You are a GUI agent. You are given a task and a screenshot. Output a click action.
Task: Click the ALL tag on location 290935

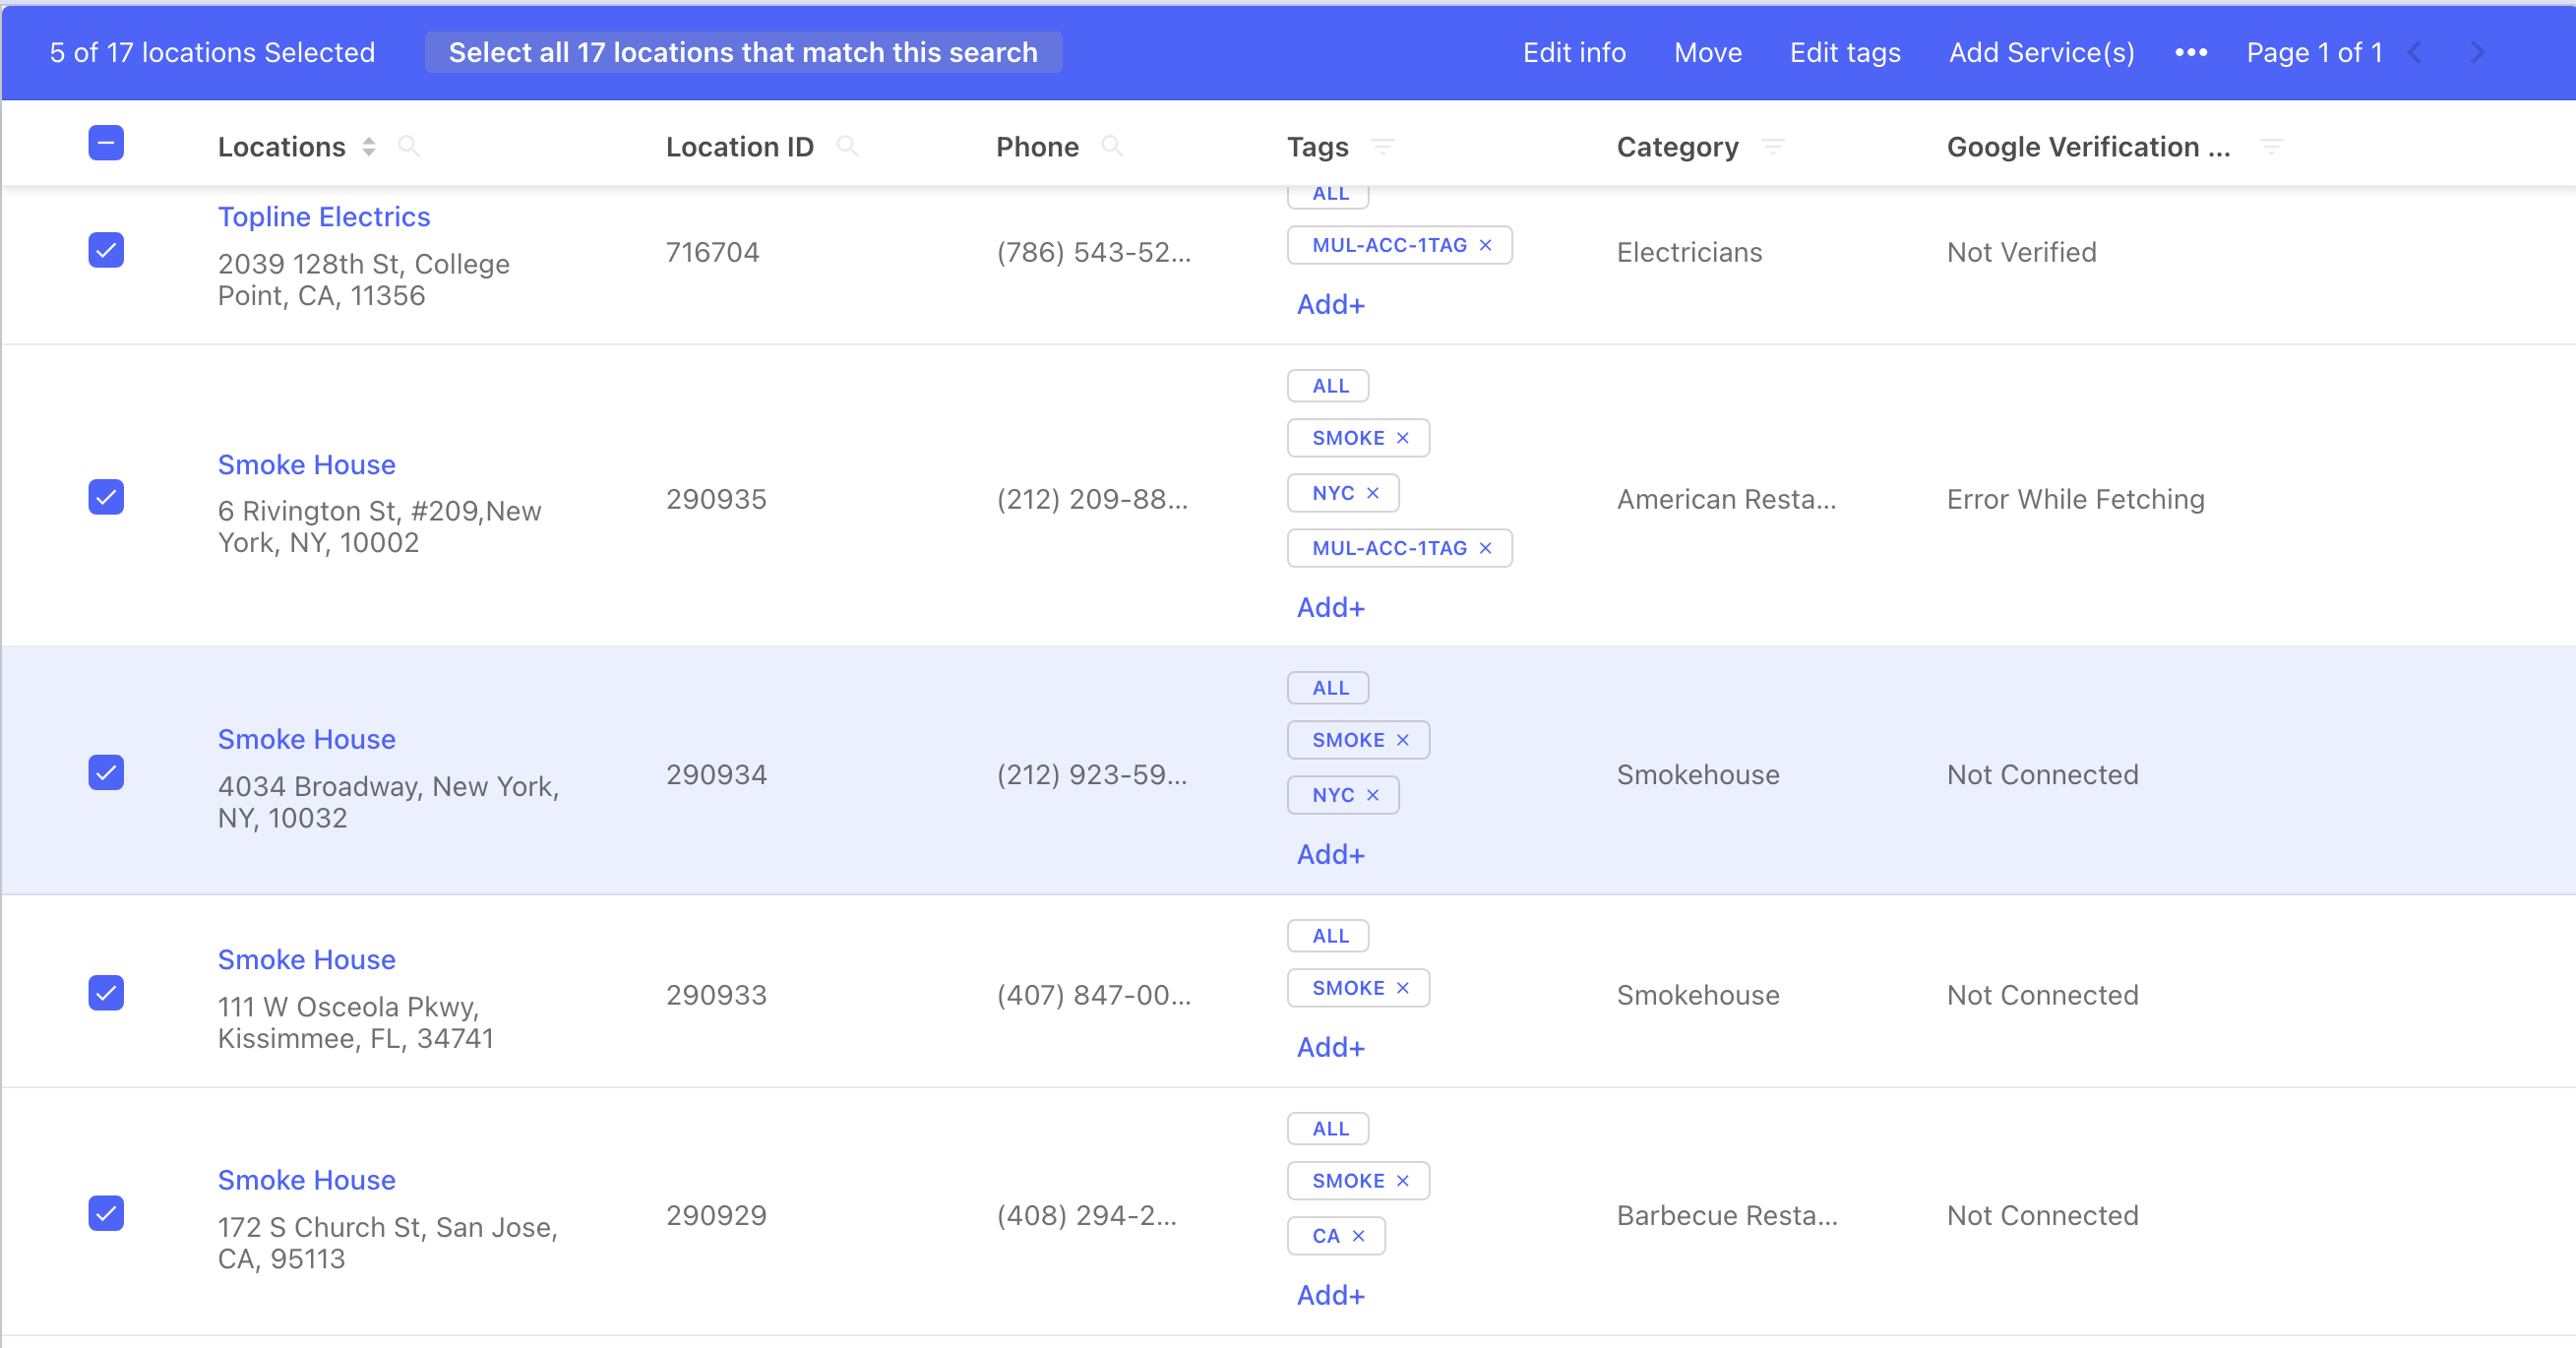coord(1328,386)
